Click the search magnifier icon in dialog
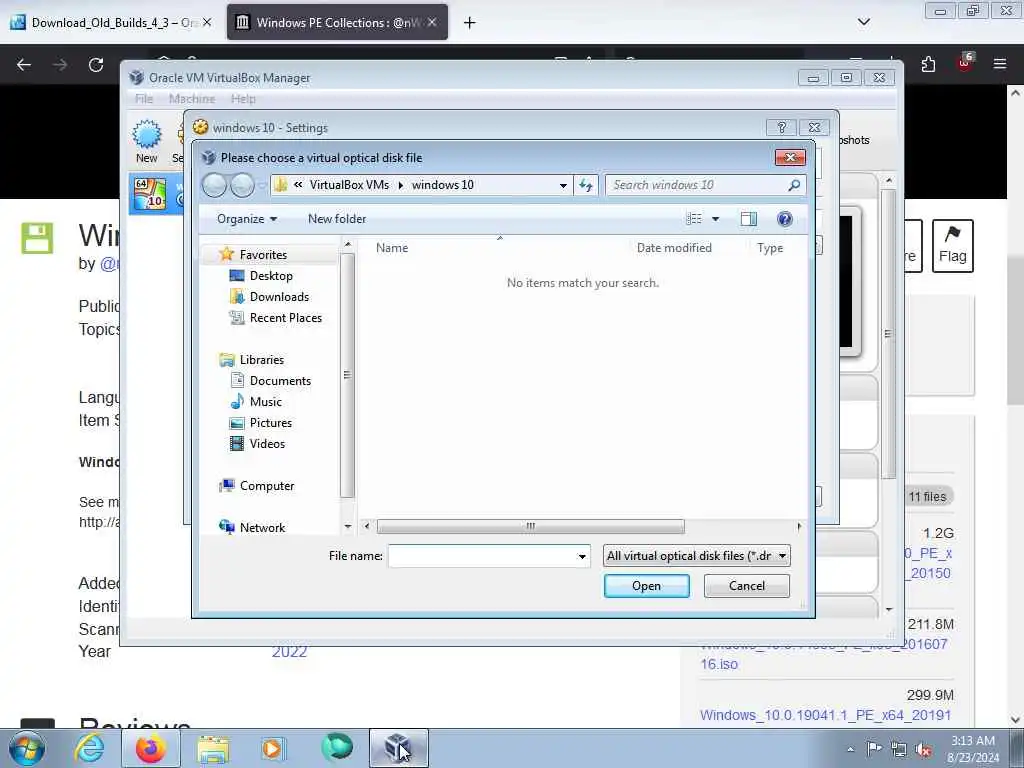The image size is (1024, 768). 794,185
